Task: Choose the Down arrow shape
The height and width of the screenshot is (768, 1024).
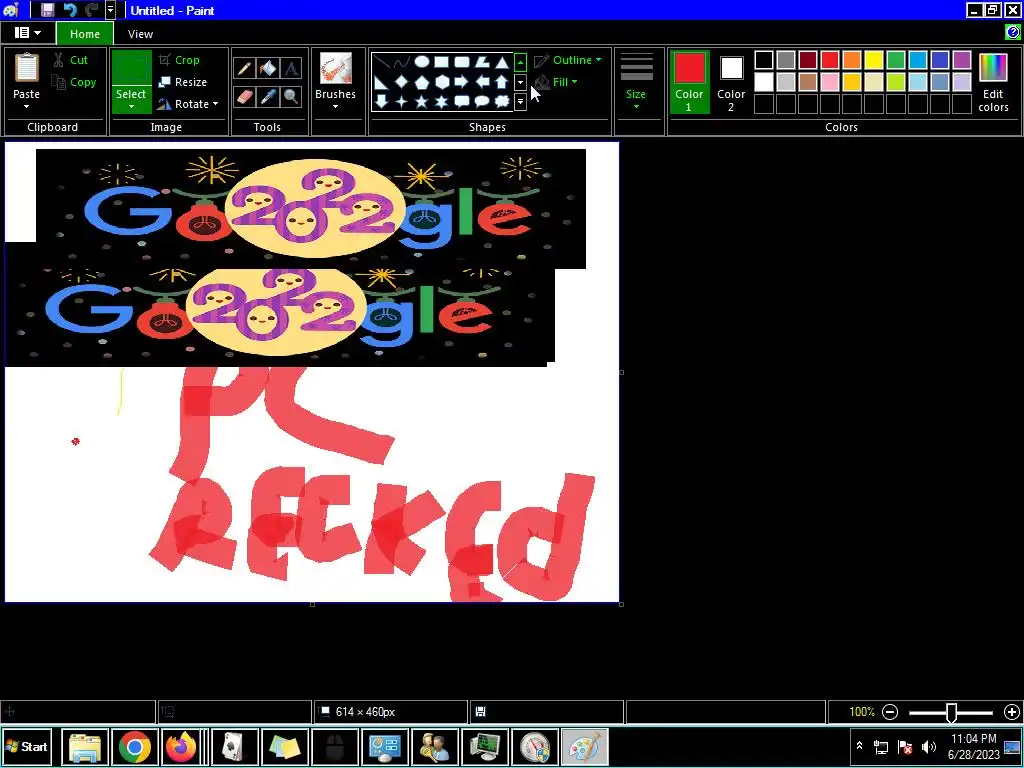Action: coord(382,101)
